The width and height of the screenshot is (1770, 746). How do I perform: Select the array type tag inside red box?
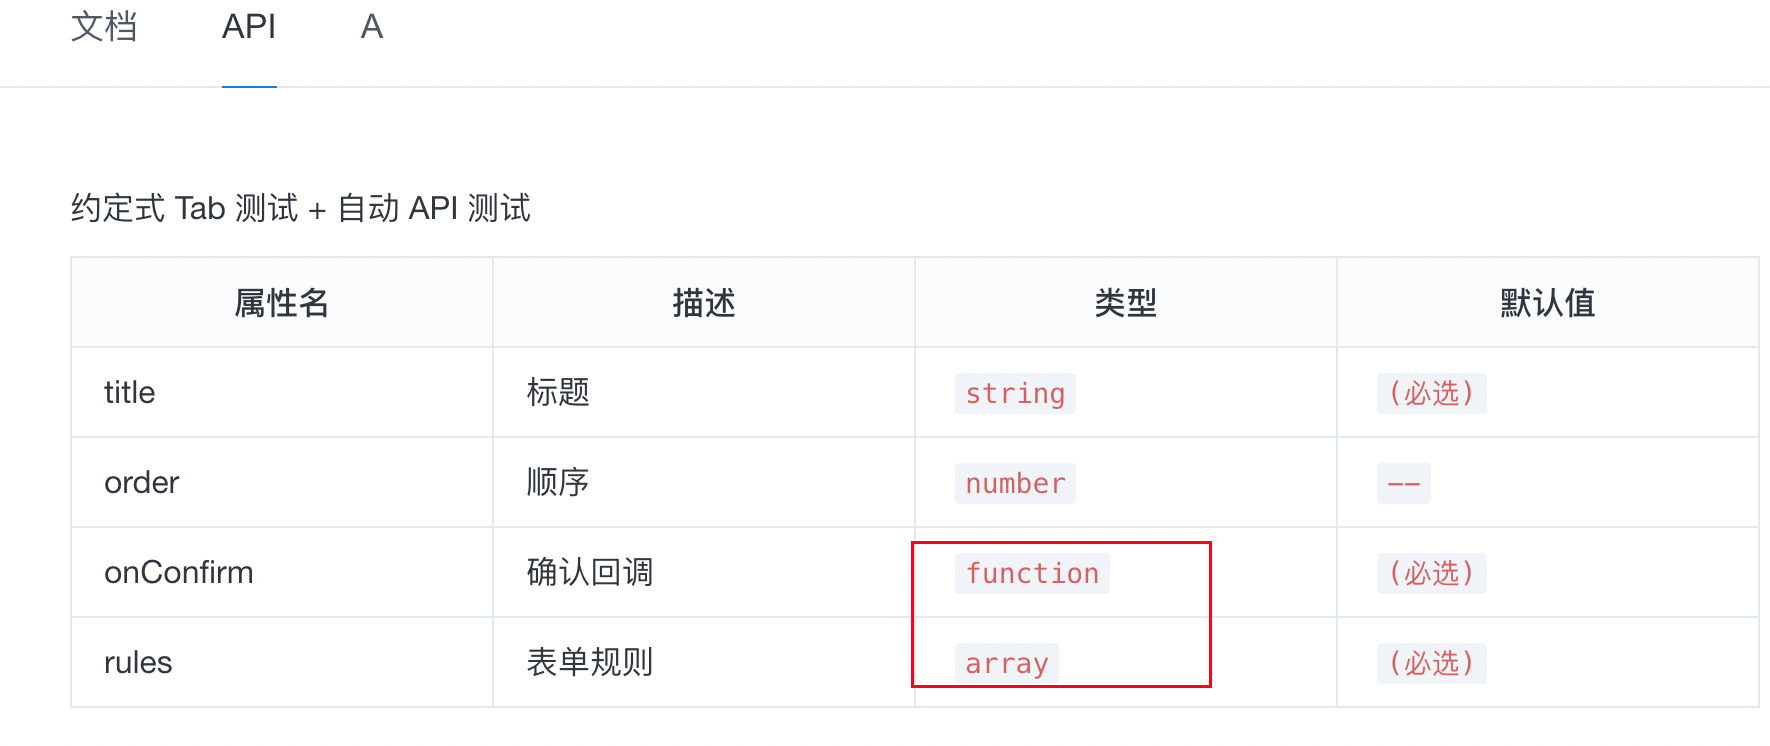pyautogui.click(x=1006, y=663)
